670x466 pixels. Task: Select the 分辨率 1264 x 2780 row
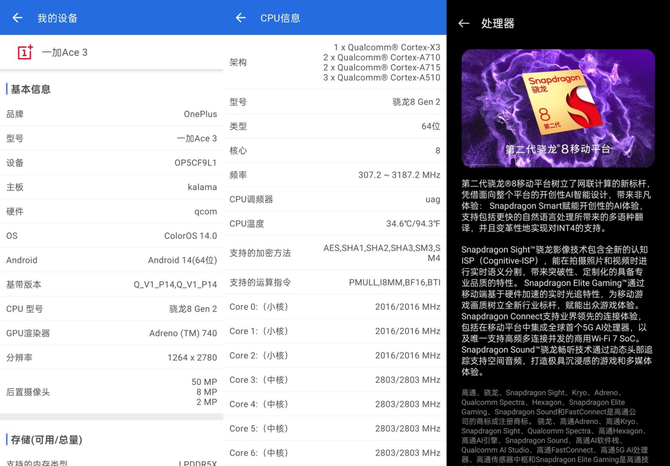(x=112, y=358)
